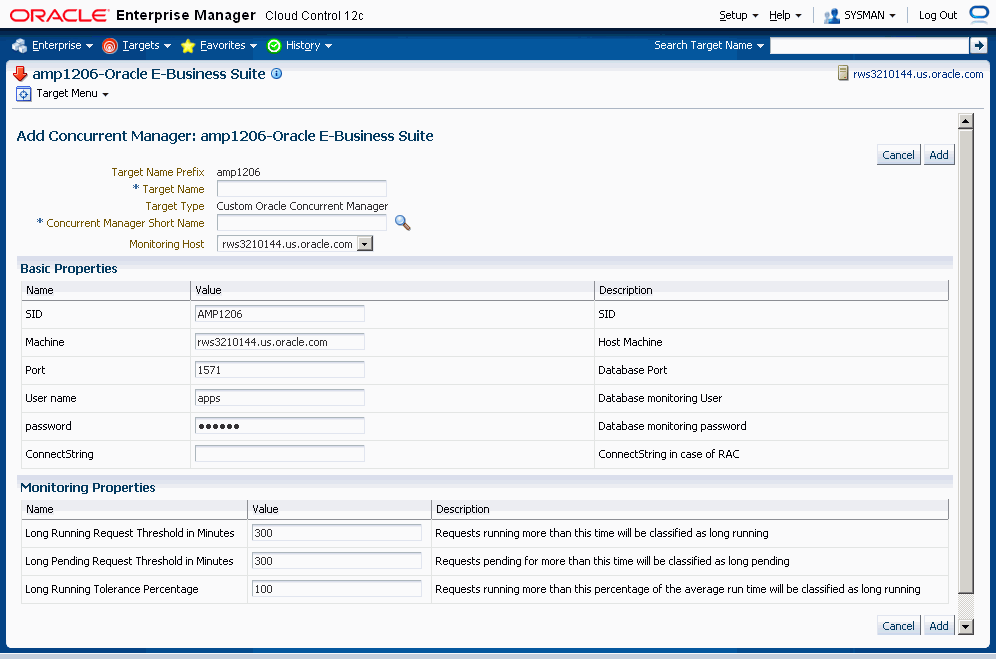
Task: Open the Targets menu
Action: pyautogui.click(x=147, y=46)
